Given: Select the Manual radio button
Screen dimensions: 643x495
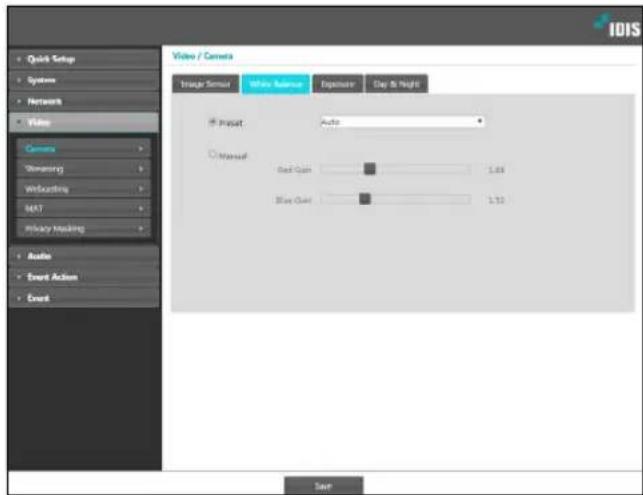Looking at the screenshot, I should pyautogui.click(x=212, y=154).
